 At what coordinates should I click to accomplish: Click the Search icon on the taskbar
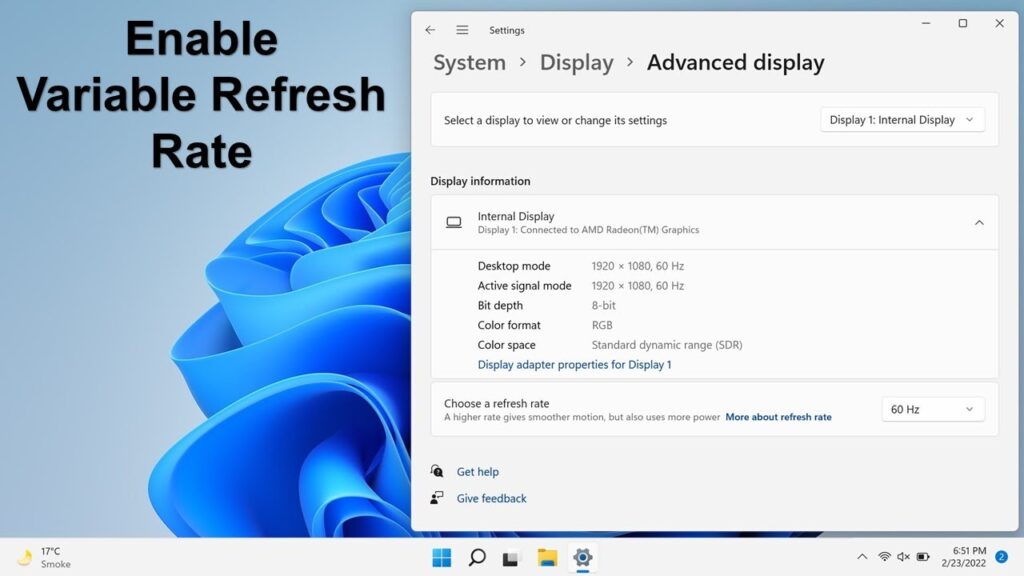(x=476, y=557)
